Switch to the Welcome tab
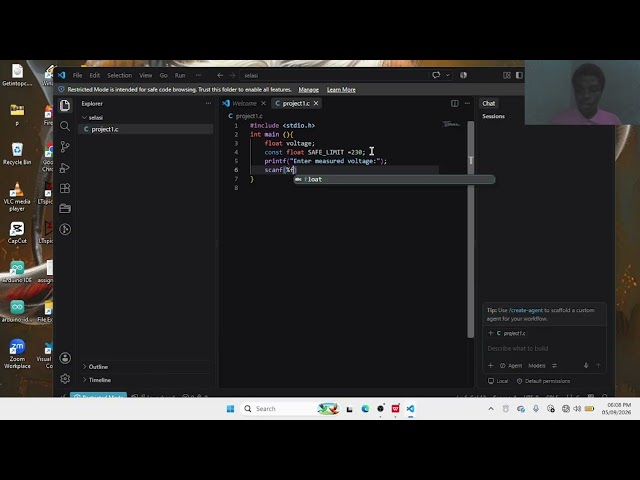Viewport: 640px width, 480px height. tap(244, 103)
